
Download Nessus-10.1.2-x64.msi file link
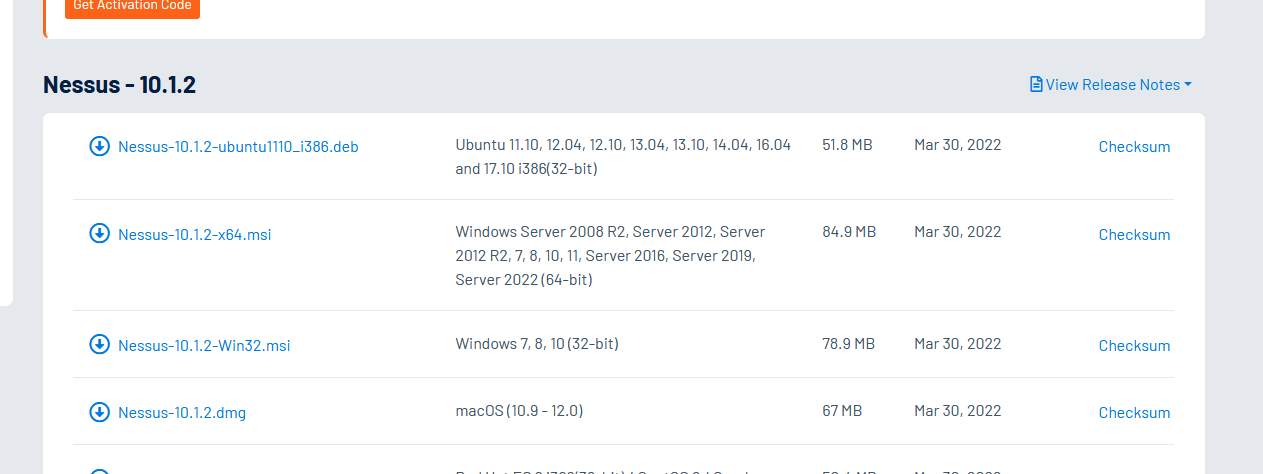coord(195,235)
